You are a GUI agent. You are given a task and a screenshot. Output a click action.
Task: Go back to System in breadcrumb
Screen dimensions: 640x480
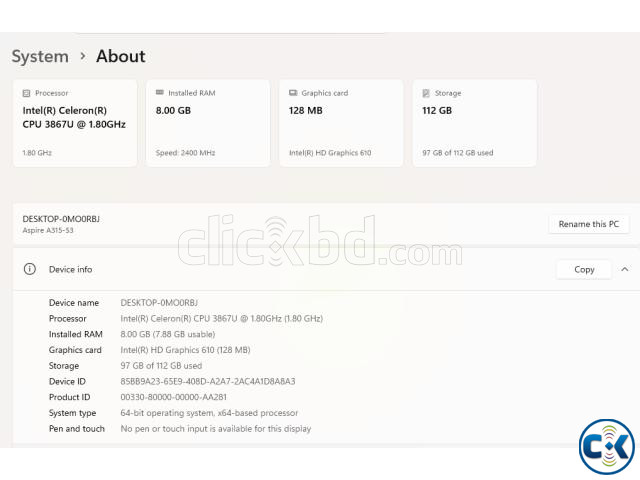tap(40, 56)
